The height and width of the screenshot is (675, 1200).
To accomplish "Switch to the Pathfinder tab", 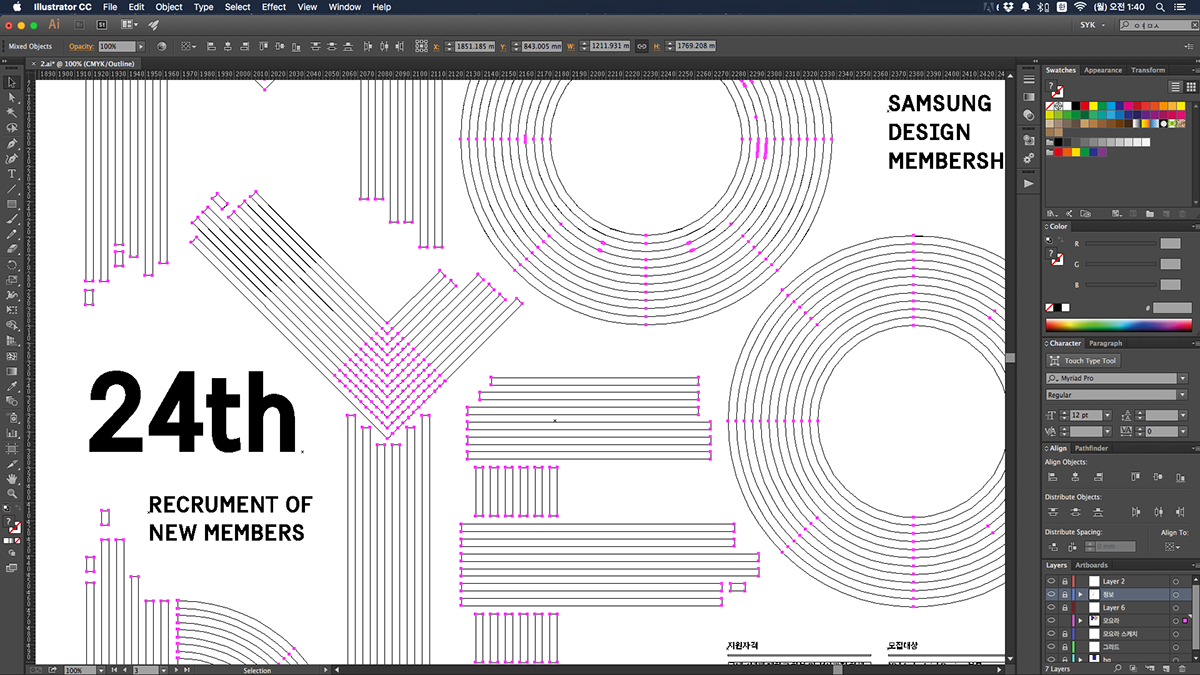I will pos(1091,448).
